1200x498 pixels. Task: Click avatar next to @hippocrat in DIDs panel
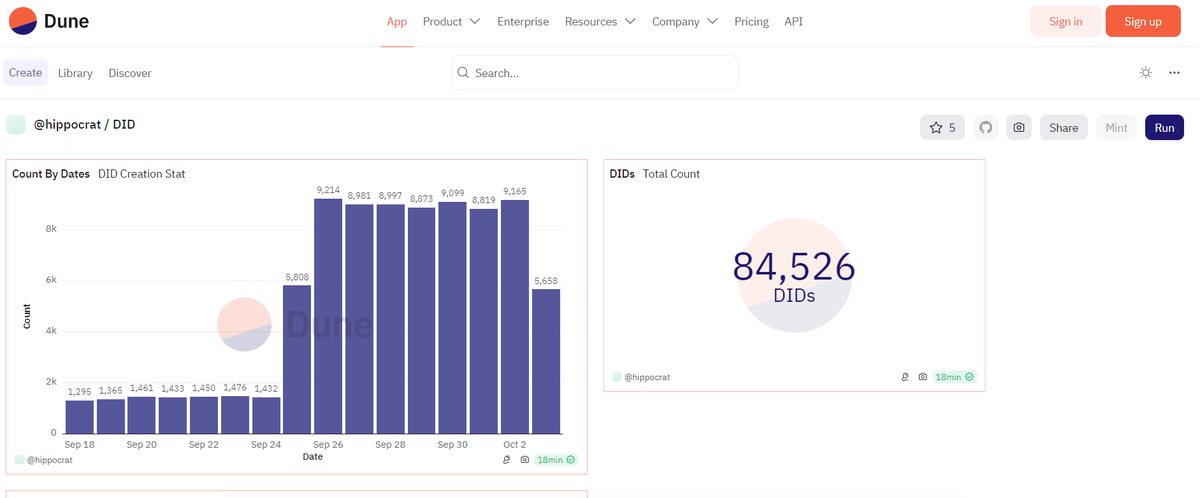(x=617, y=377)
